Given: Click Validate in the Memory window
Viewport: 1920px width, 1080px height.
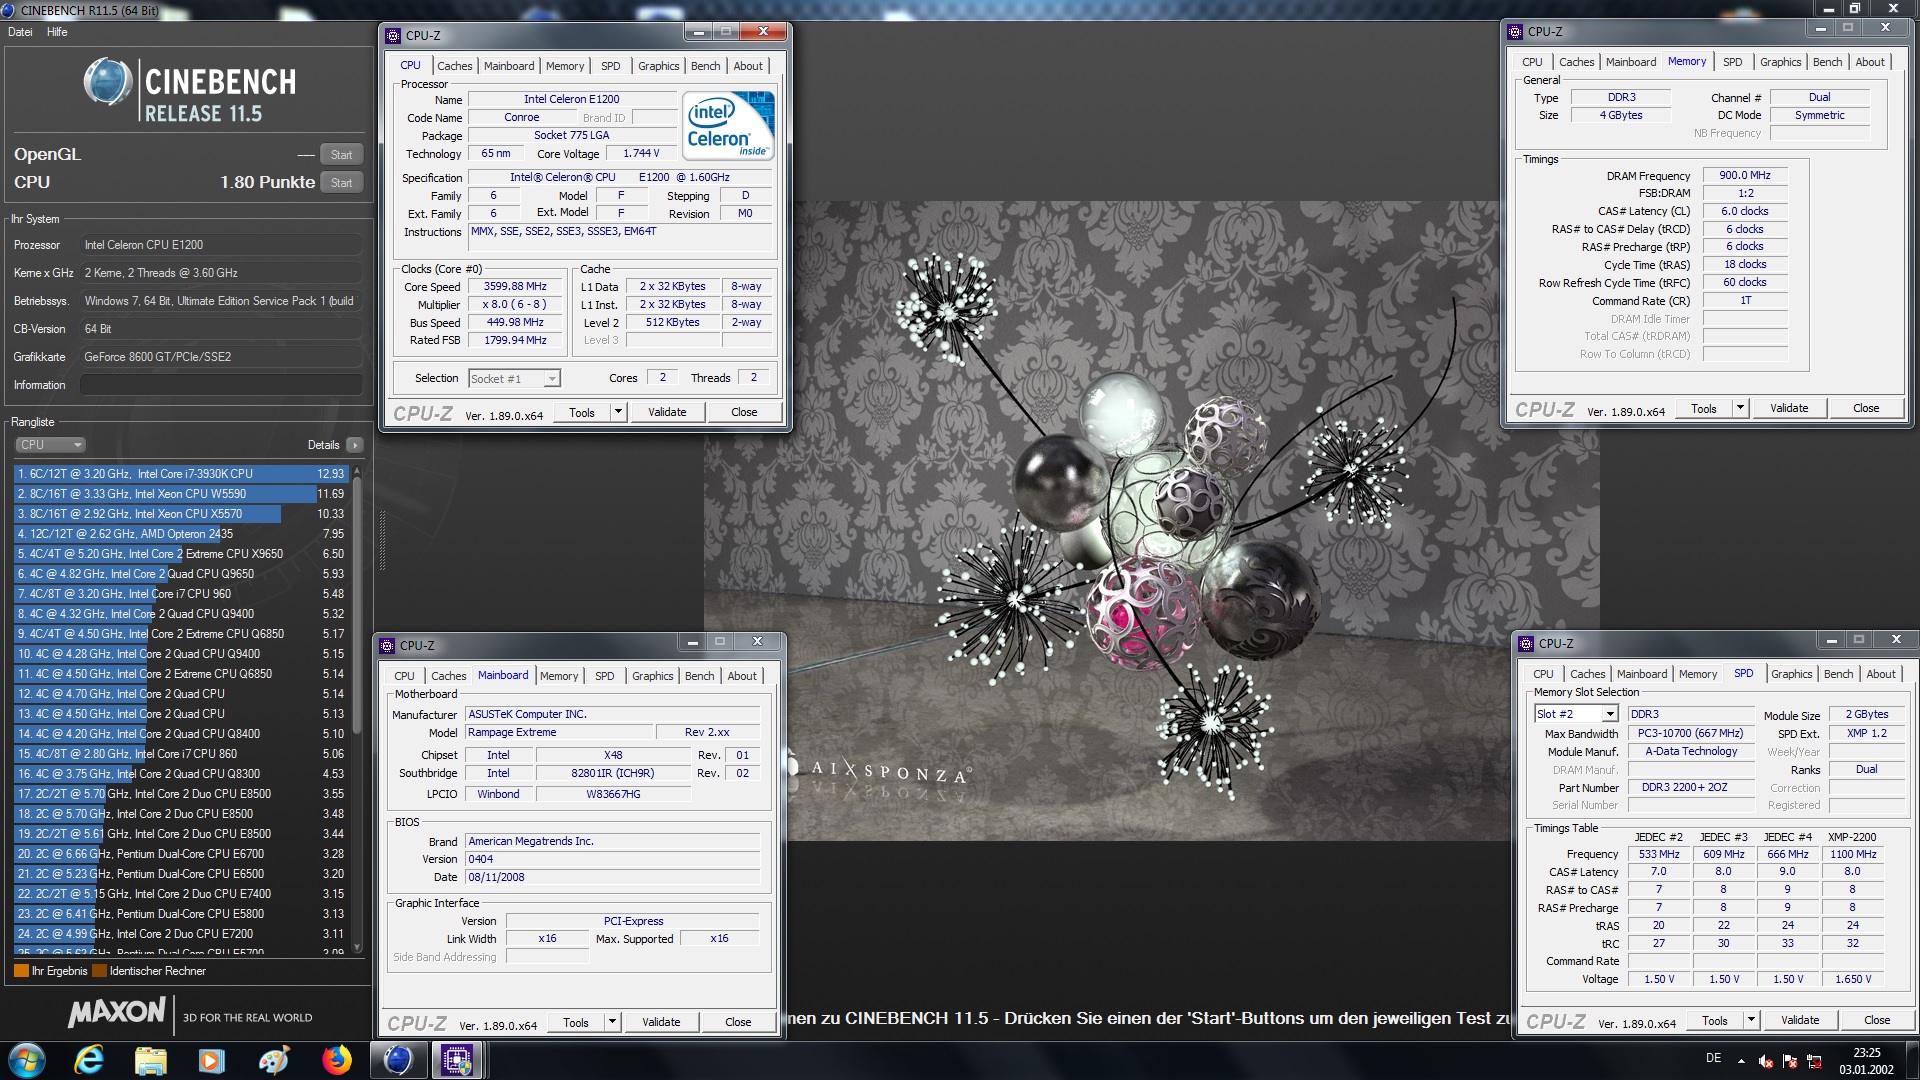Looking at the screenshot, I should pos(1789,408).
